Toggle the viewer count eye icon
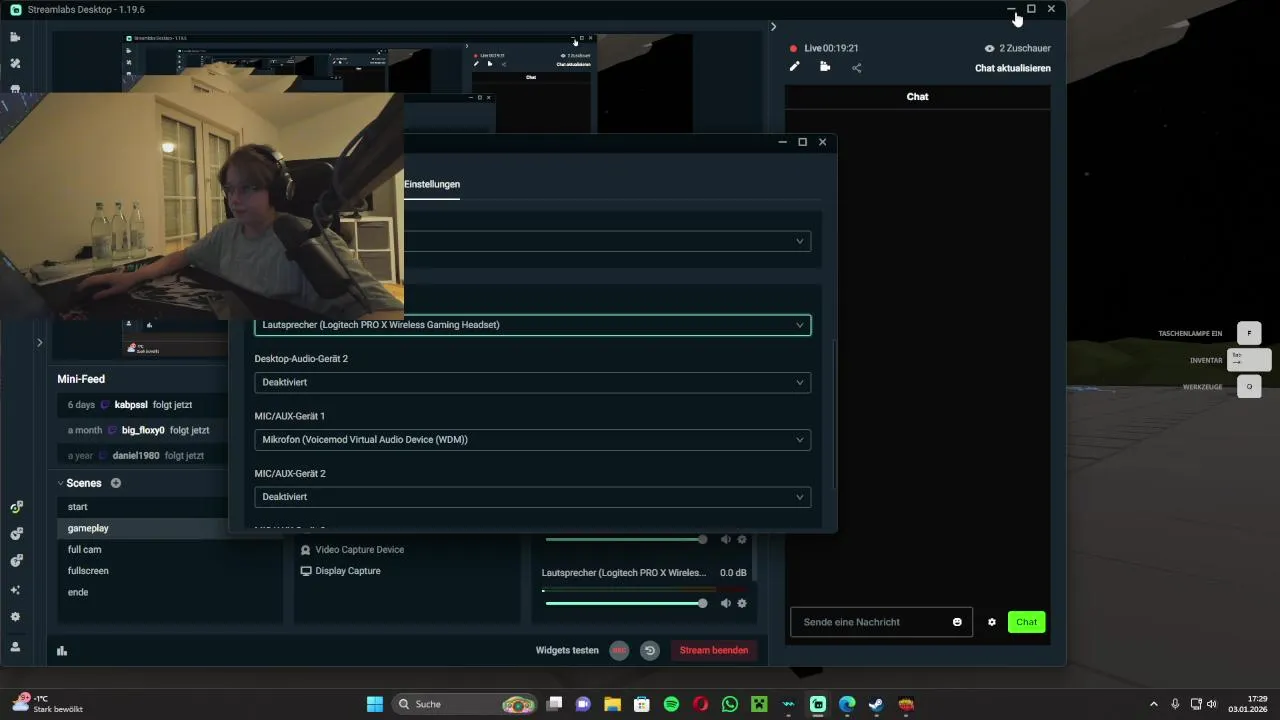 click(x=990, y=48)
